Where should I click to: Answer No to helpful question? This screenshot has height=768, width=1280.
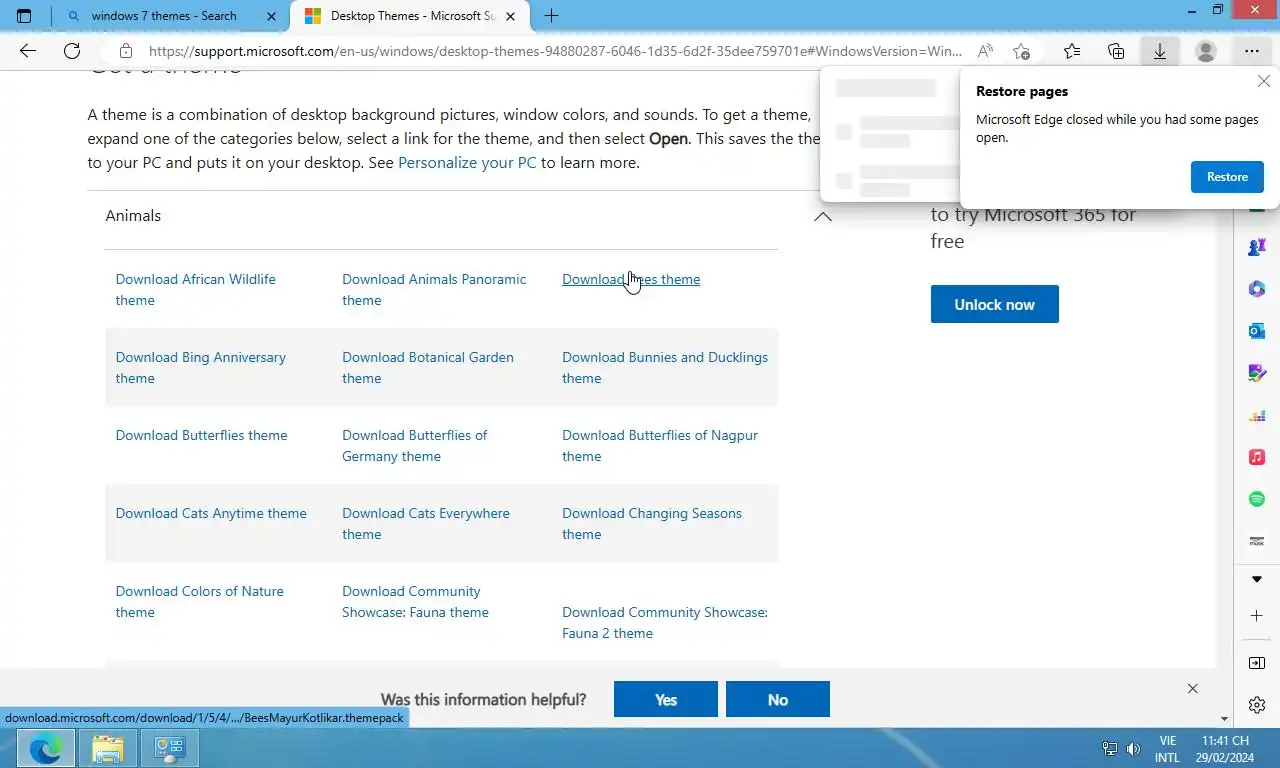pos(778,699)
